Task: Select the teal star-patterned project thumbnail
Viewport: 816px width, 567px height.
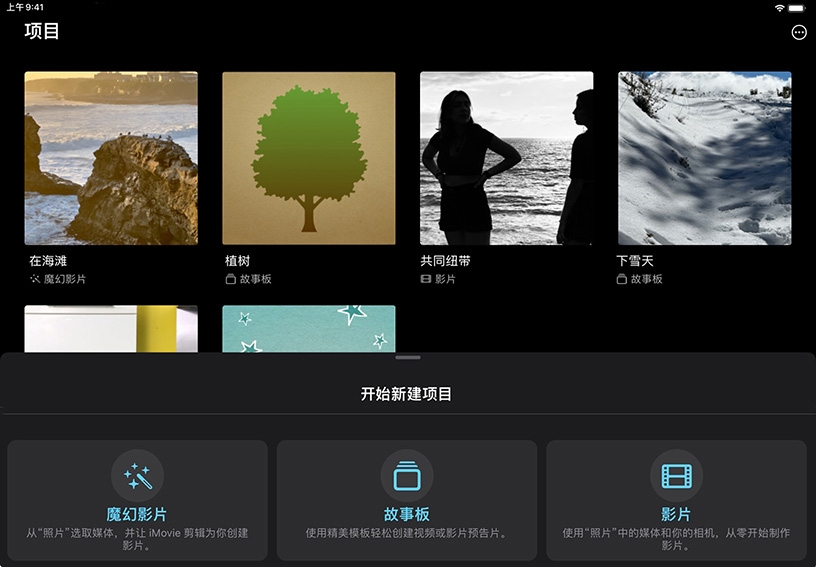Action: click(308, 328)
